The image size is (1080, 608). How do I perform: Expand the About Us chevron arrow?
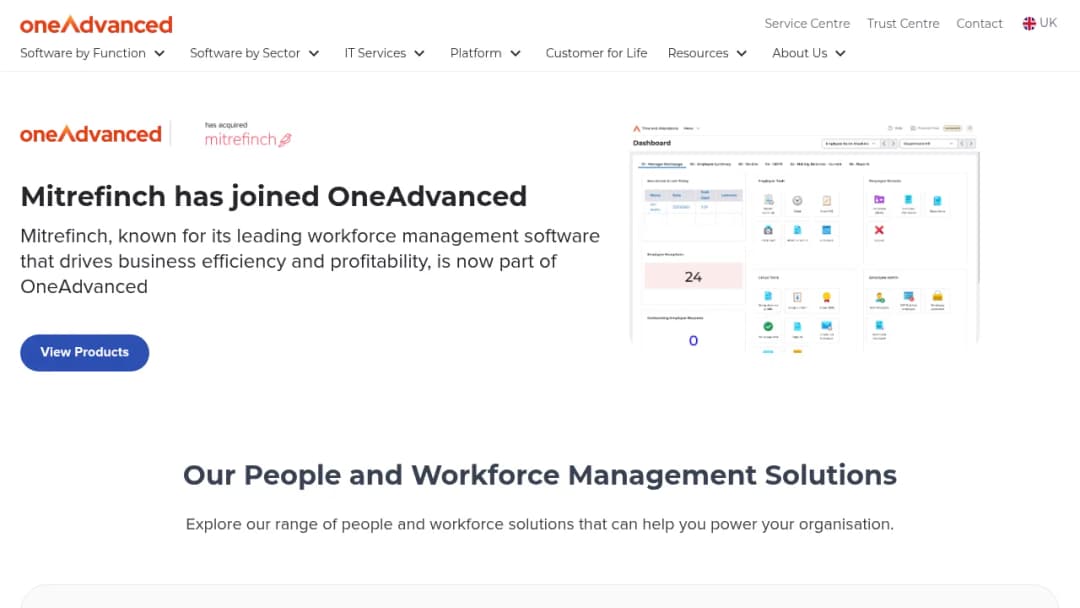[x=840, y=54]
